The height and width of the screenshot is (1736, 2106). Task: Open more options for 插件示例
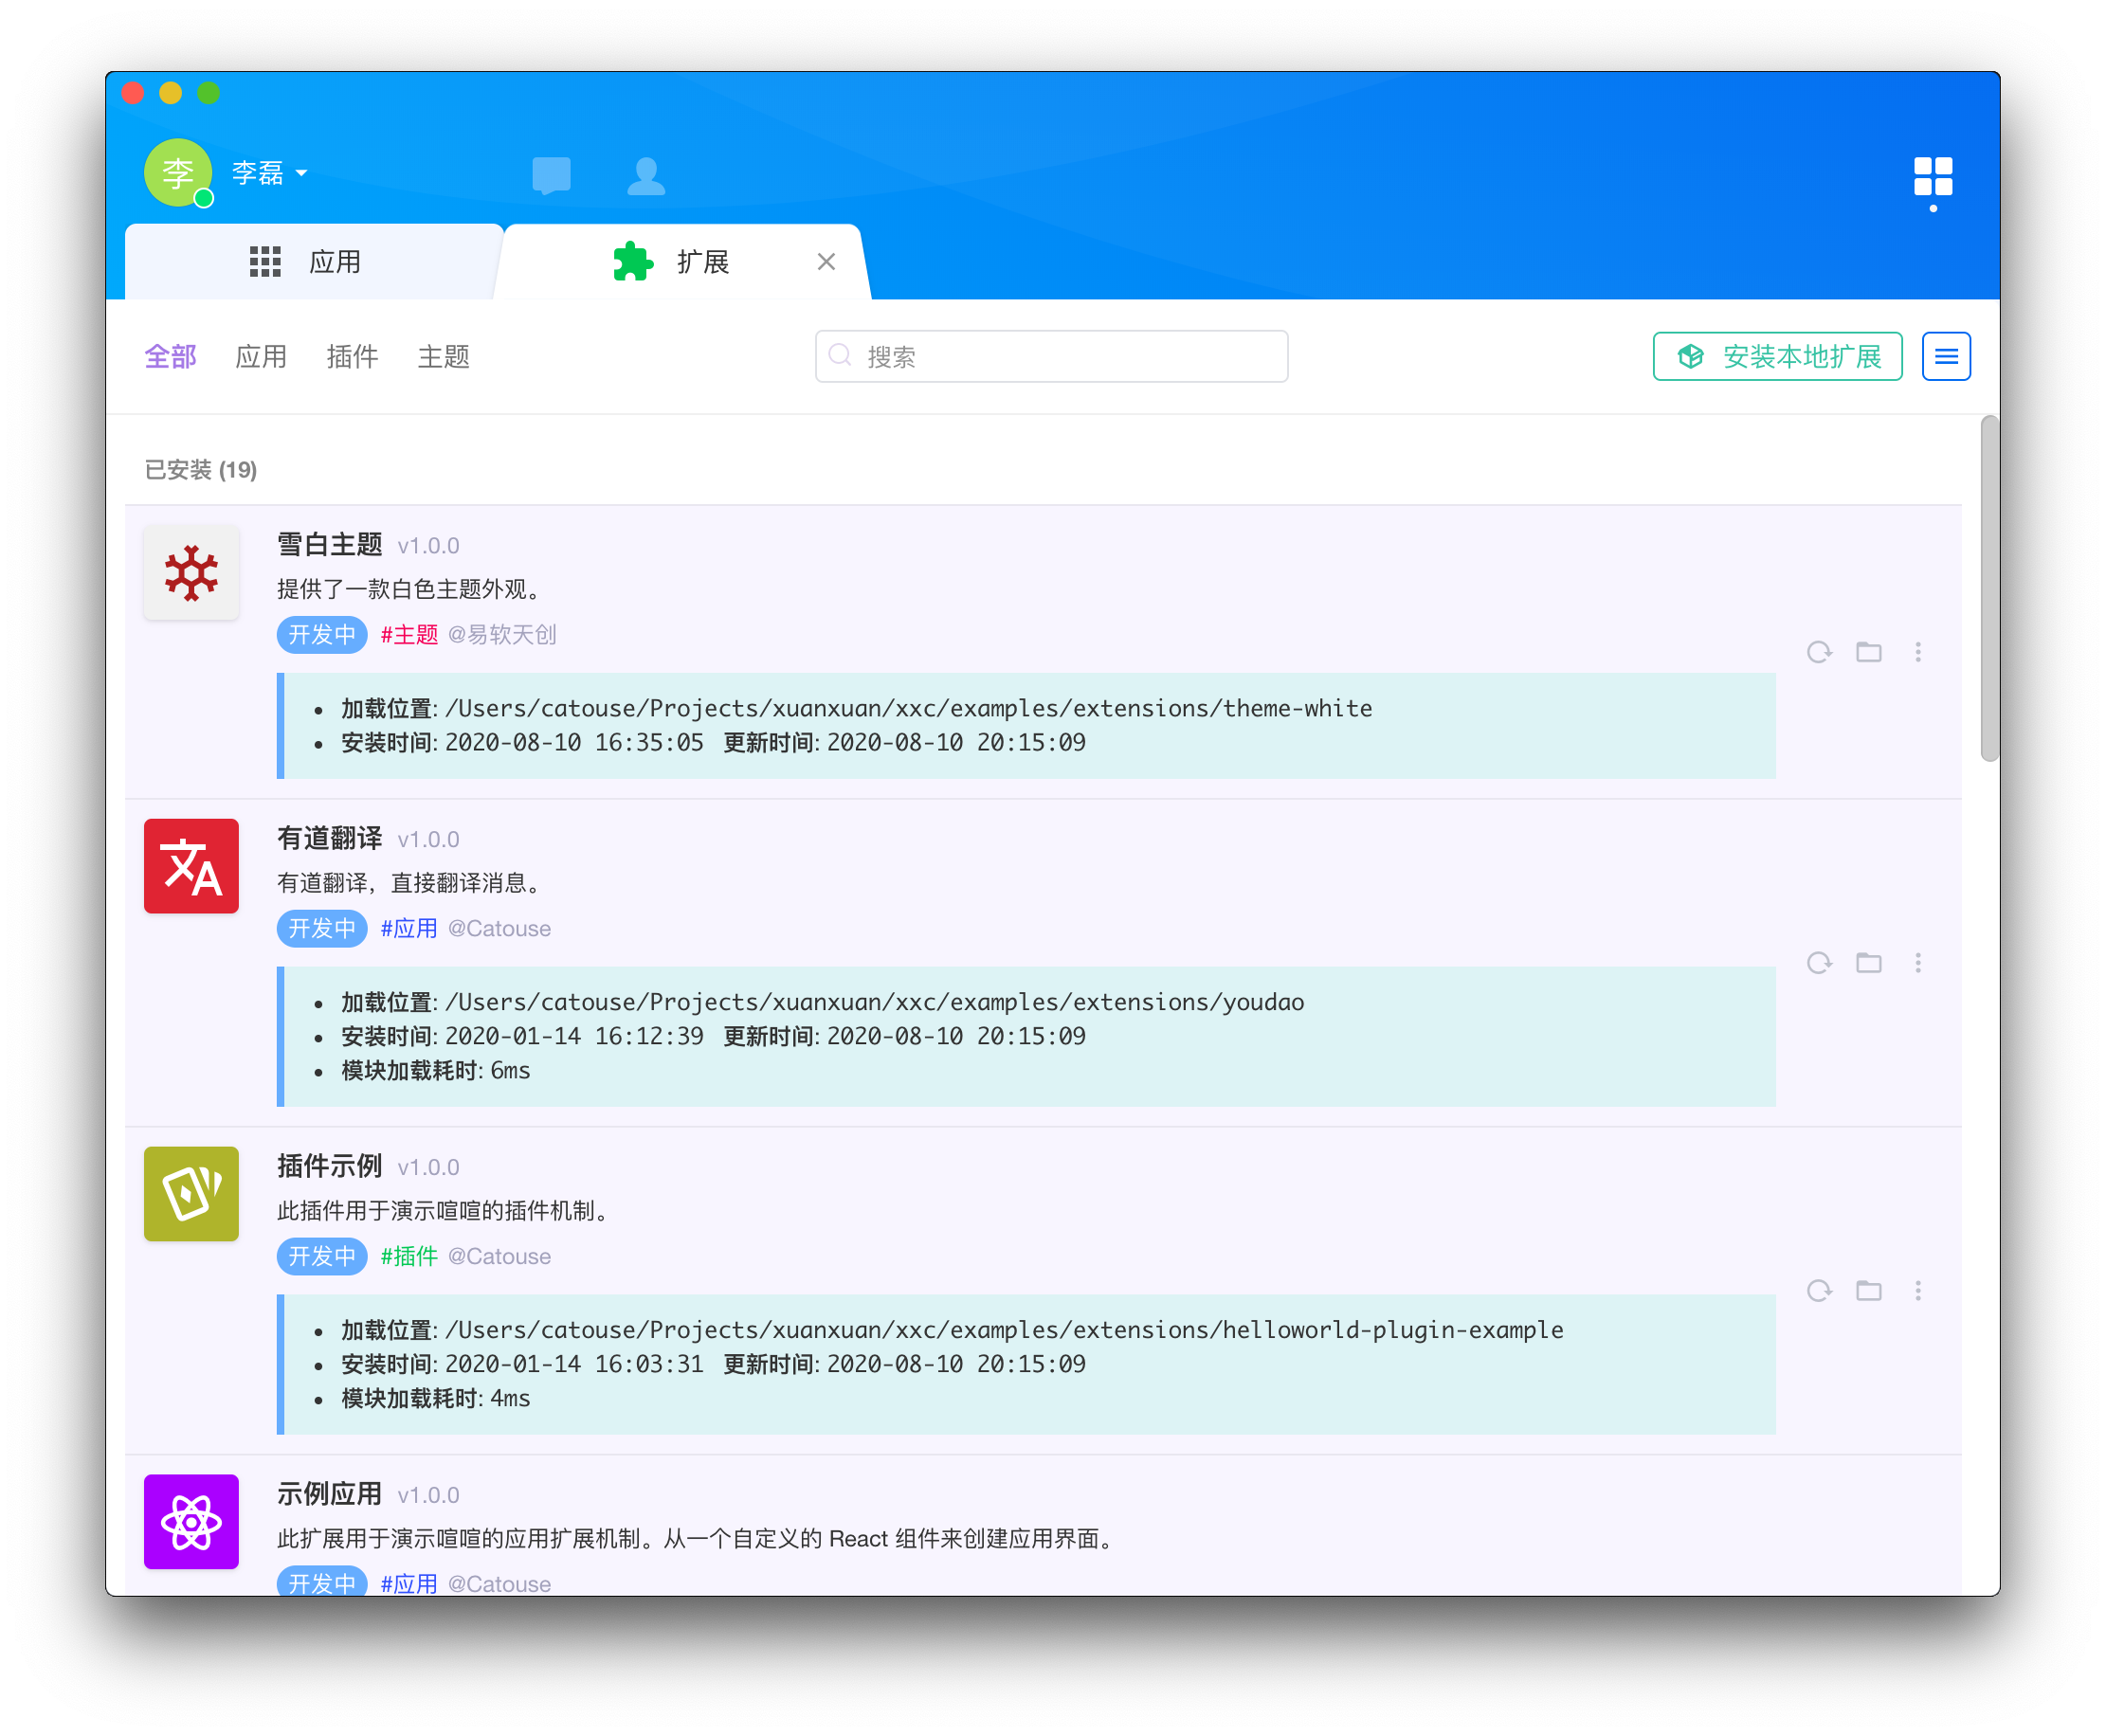(x=1917, y=1290)
